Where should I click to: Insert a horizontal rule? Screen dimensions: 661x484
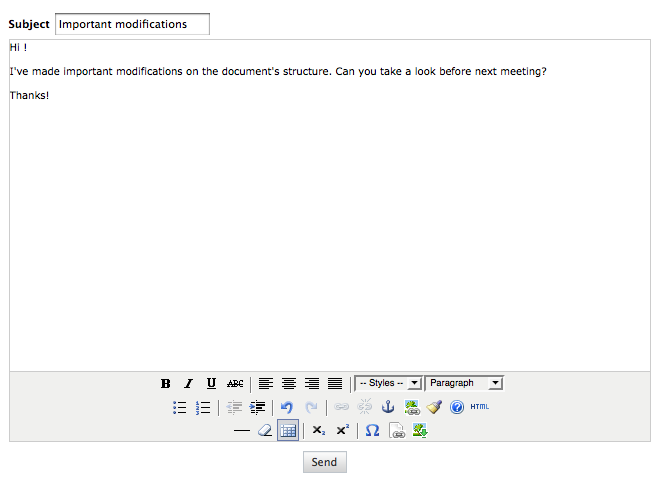(x=242, y=430)
